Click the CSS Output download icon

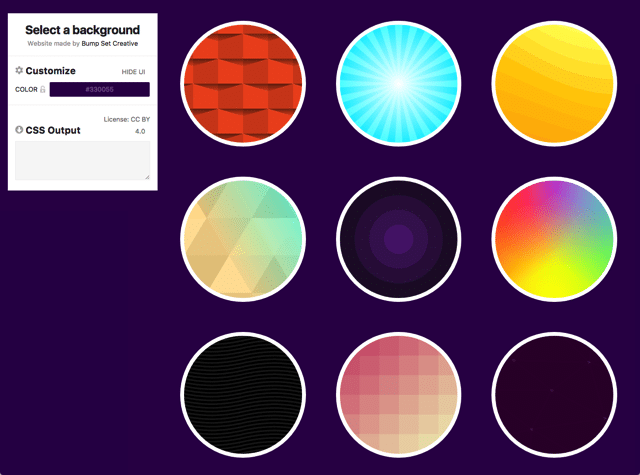click(x=19, y=130)
